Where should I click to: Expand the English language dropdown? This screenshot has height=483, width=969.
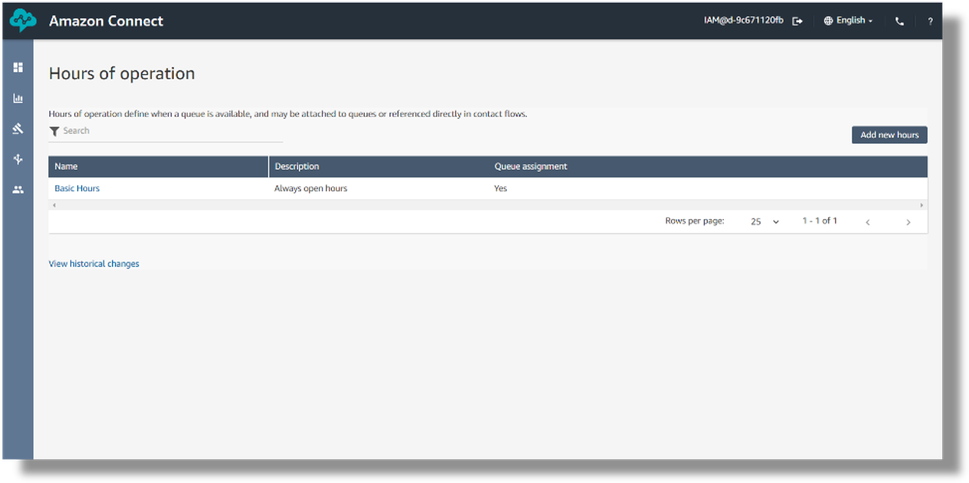[x=848, y=21]
